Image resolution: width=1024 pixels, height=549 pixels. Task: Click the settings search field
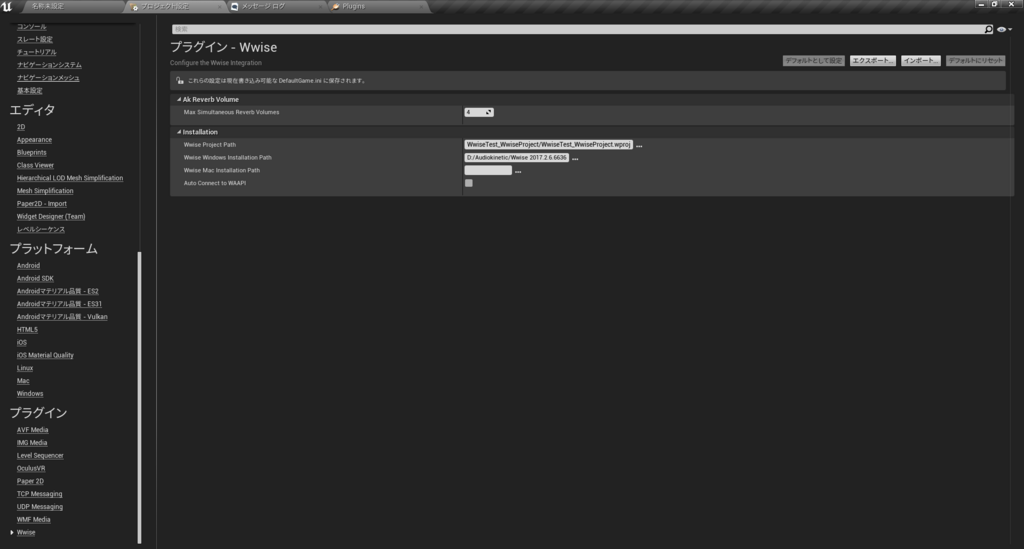pyautogui.click(x=578, y=29)
